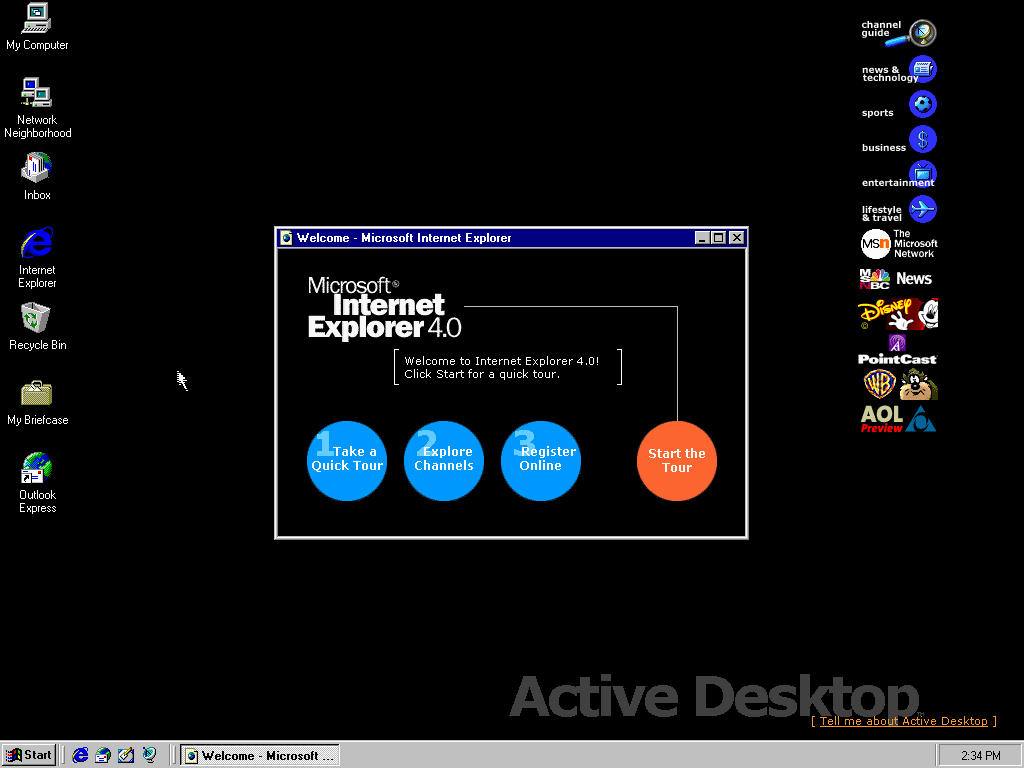Open the channel guide in channel bar
The height and width of the screenshot is (768, 1024).
tap(899, 33)
